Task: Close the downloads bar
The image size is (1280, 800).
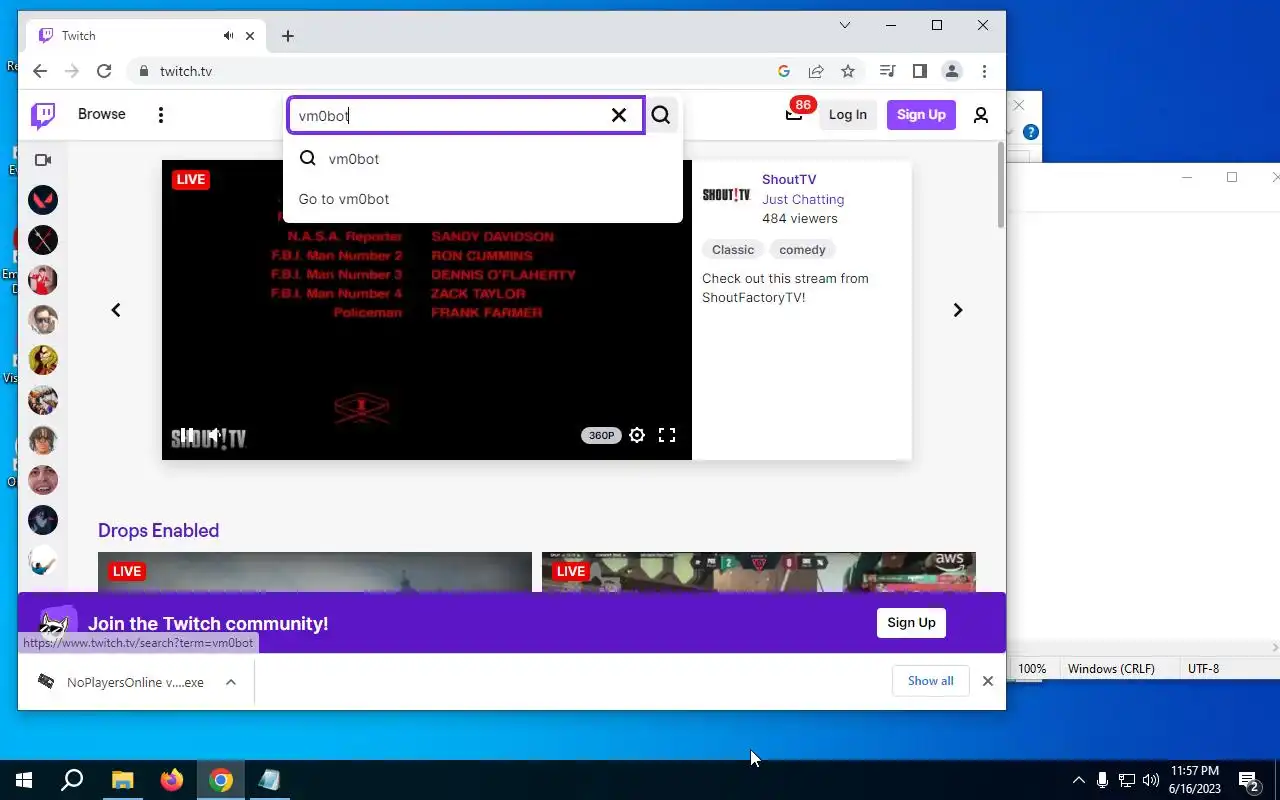Action: pos(988,681)
